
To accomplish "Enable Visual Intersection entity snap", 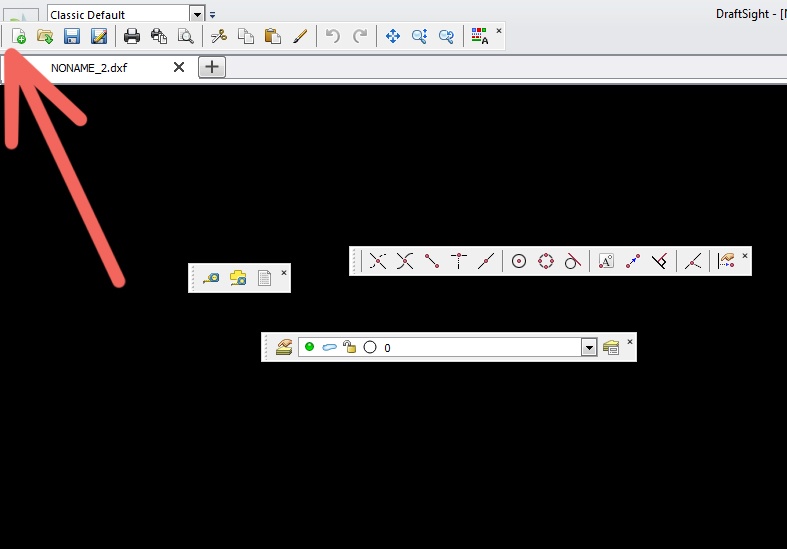I will click(377, 261).
